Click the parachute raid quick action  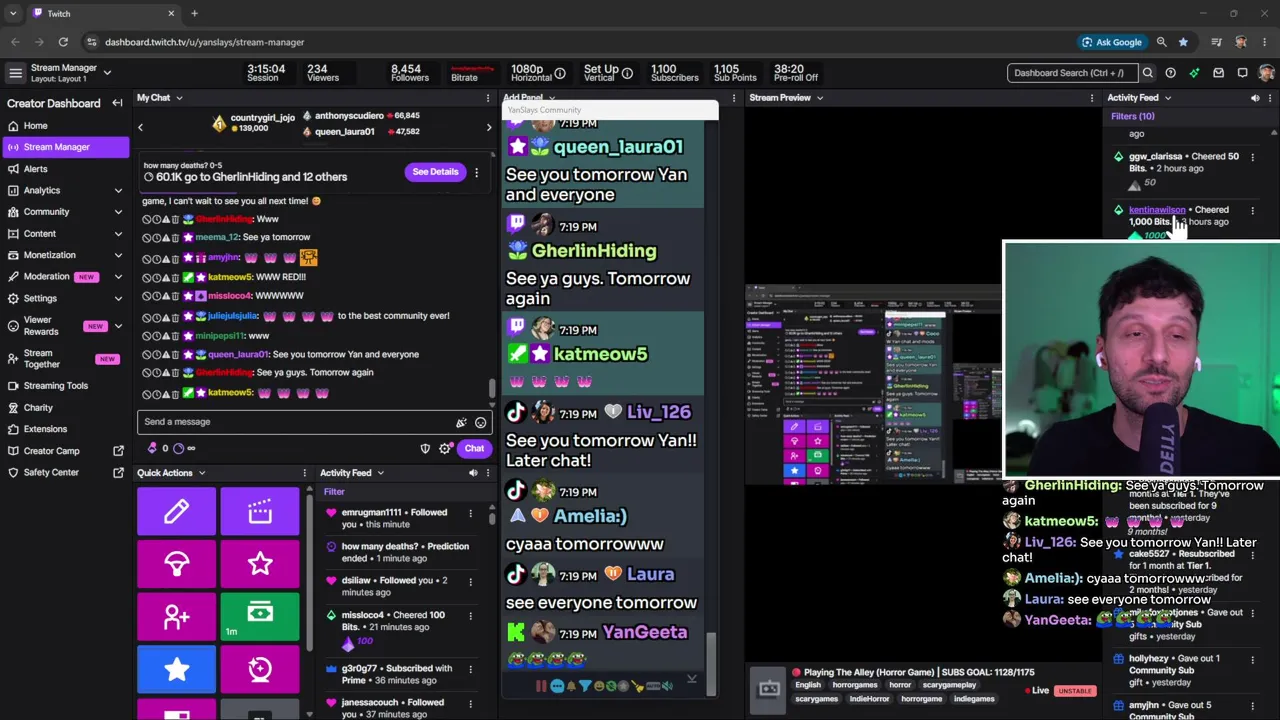coord(176,563)
